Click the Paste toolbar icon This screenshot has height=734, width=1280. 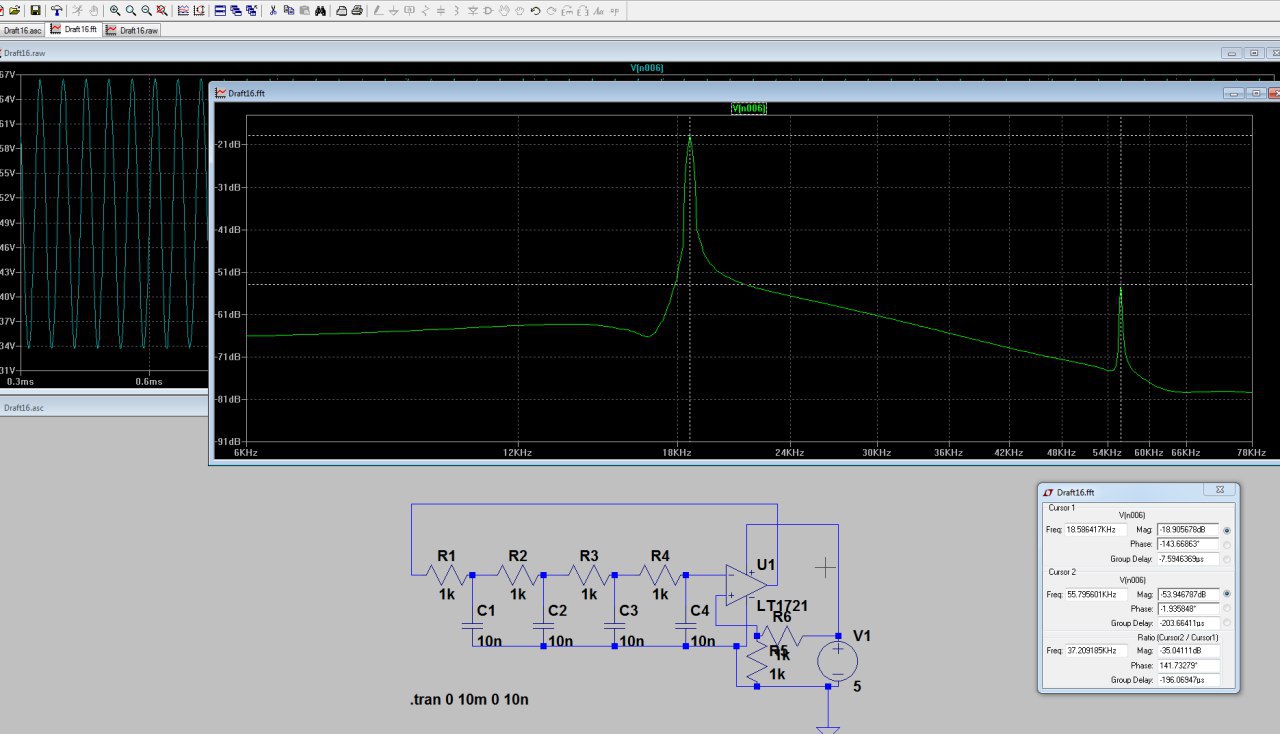click(304, 10)
